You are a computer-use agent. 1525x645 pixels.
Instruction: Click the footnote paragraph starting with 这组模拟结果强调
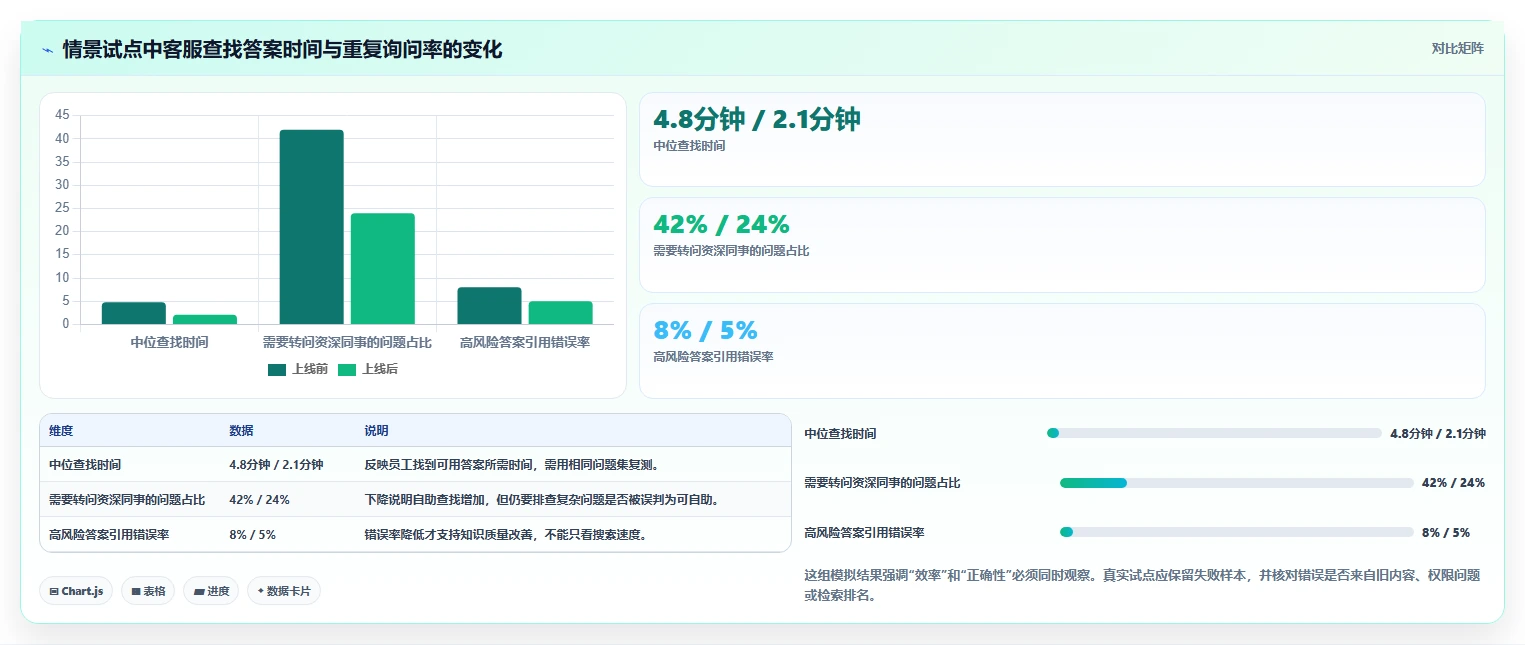pos(1144,586)
